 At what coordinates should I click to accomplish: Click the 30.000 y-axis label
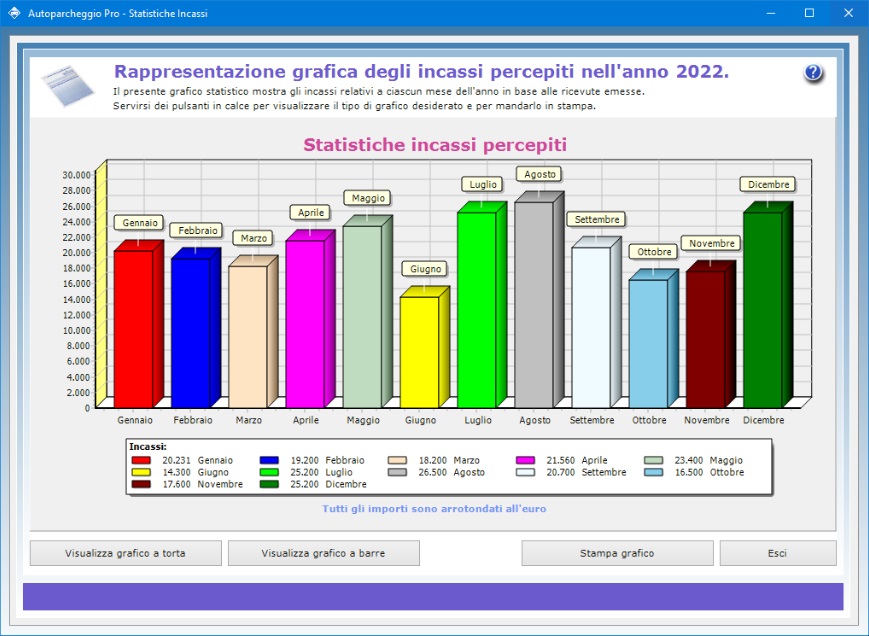point(76,175)
